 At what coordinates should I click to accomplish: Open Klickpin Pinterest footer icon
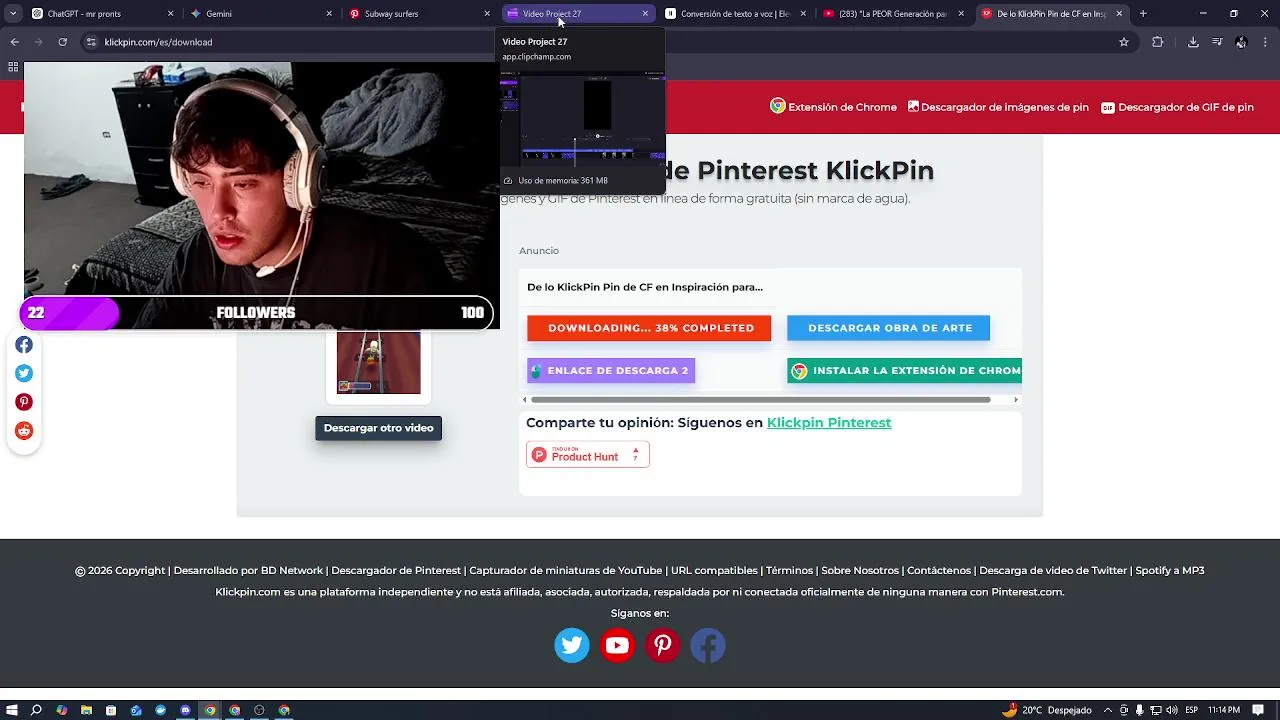click(662, 645)
